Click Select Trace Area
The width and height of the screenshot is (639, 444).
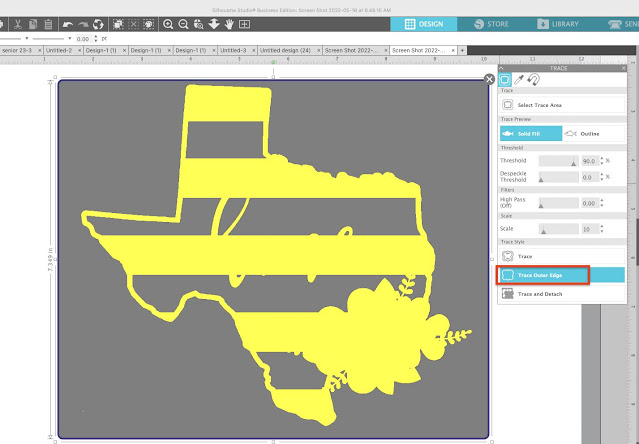[562, 105]
